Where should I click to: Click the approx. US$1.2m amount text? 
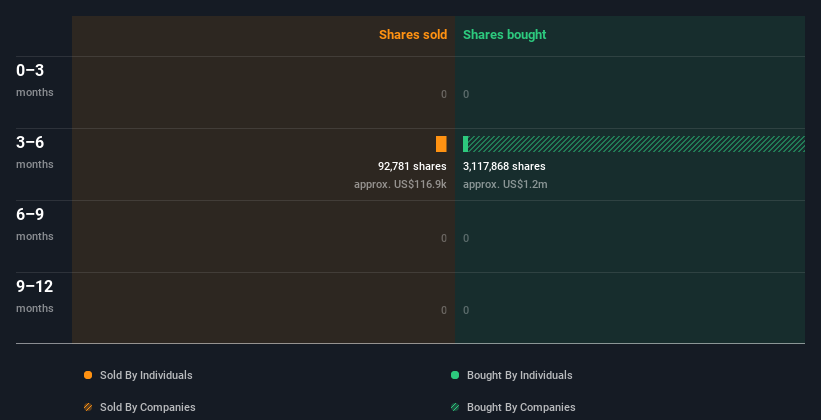505,184
